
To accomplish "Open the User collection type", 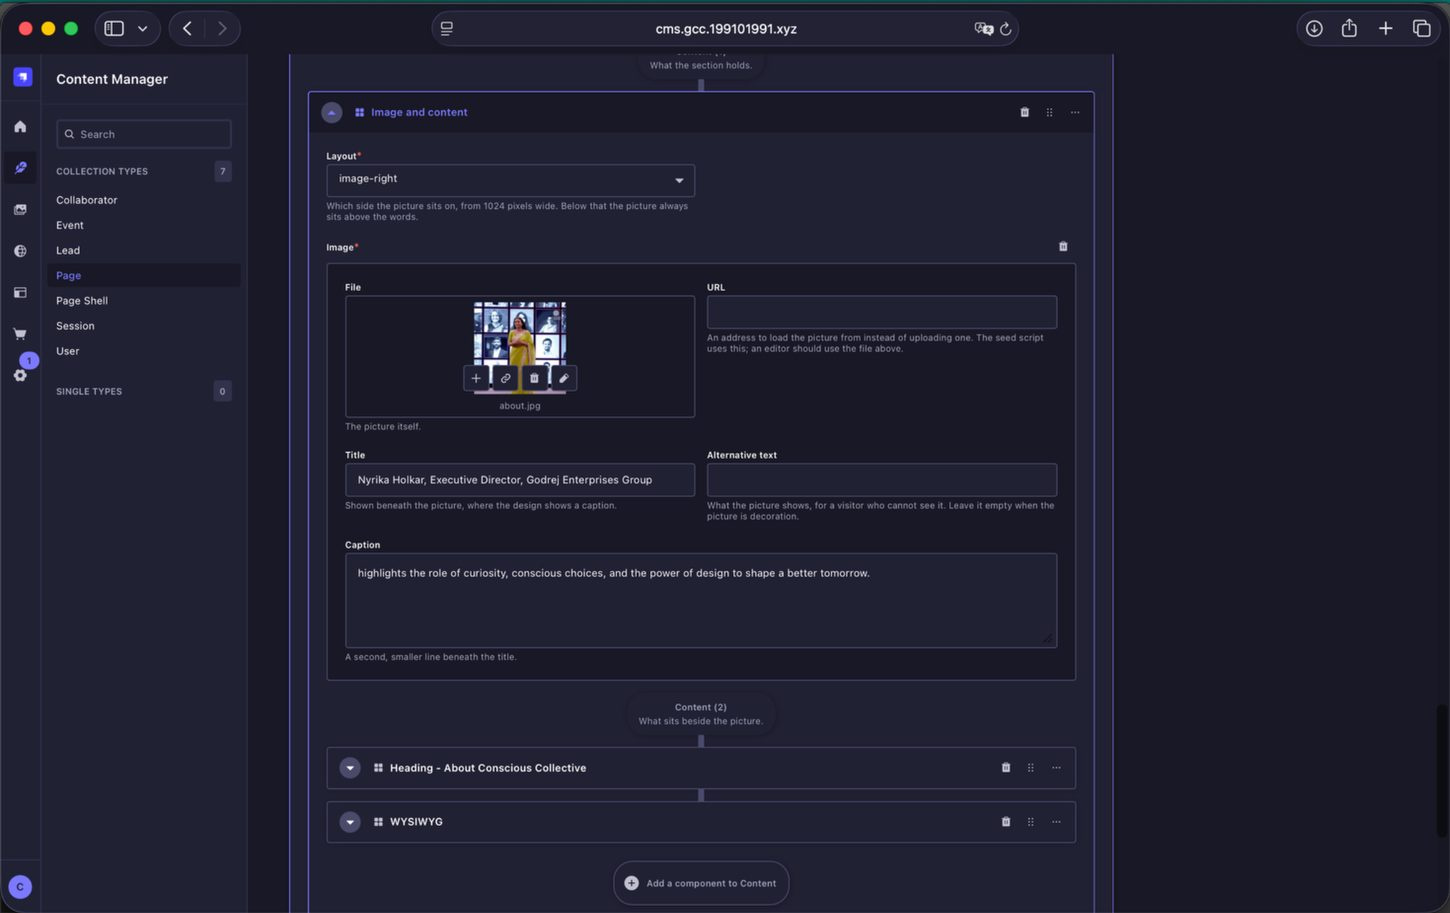I will (68, 351).
